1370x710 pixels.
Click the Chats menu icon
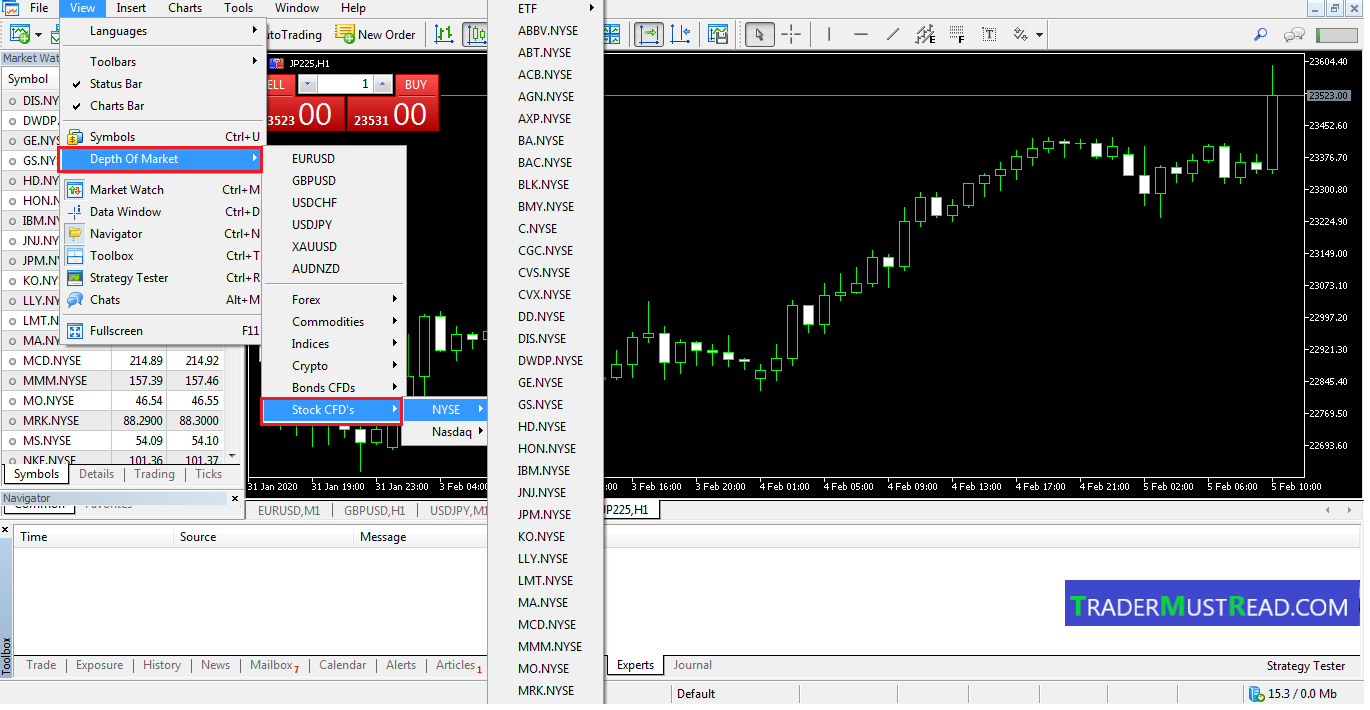(75, 300)
